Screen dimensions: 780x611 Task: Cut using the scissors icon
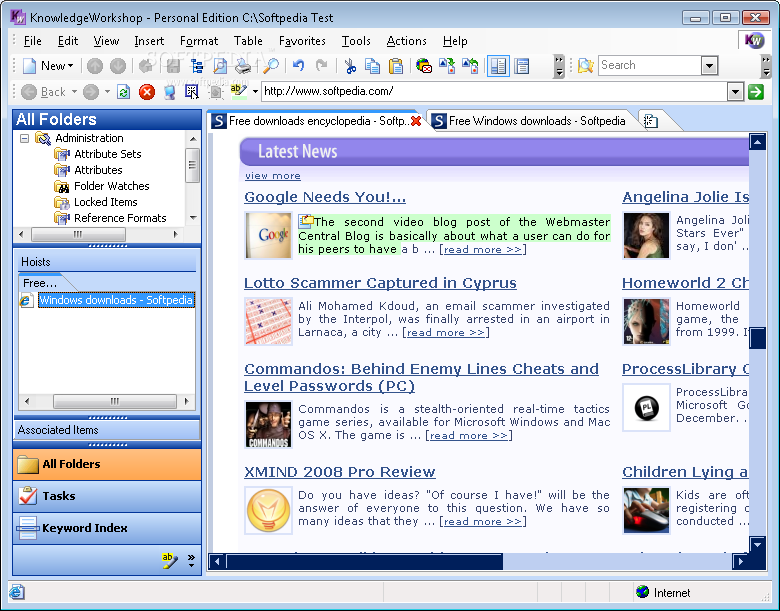[x=350, y=66]
